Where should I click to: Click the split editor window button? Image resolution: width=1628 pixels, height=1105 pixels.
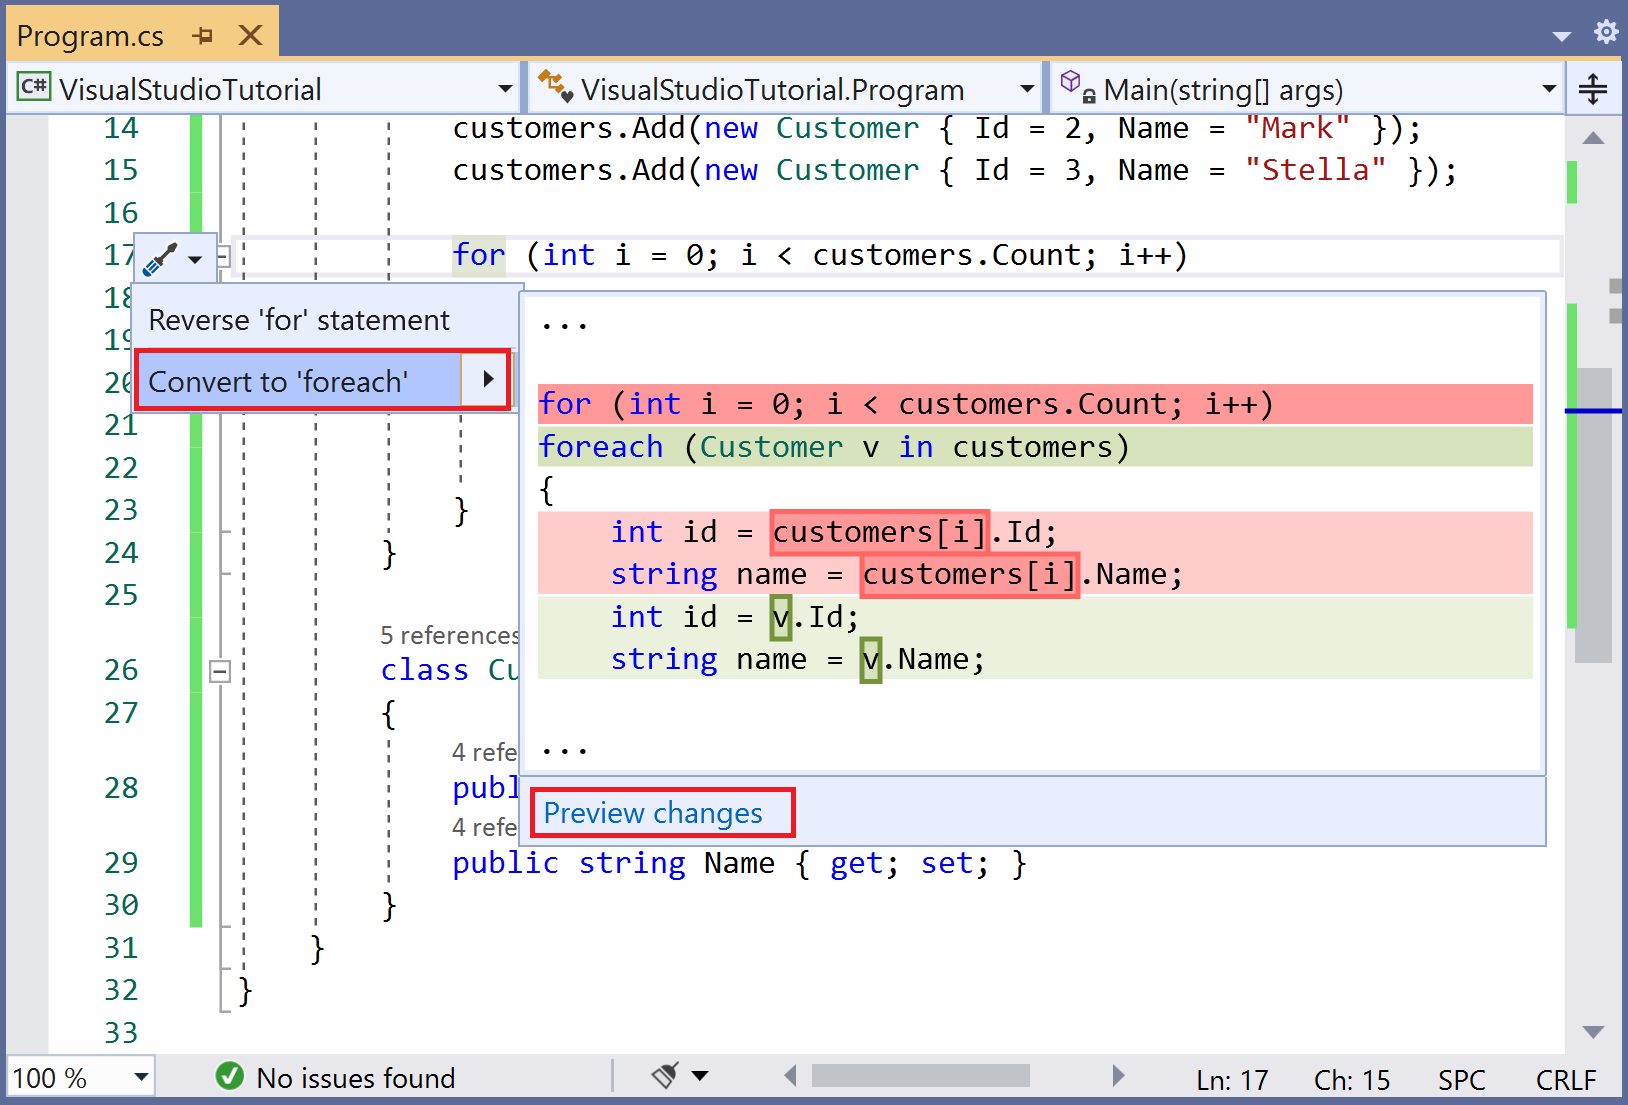[x=1593, y=89]
